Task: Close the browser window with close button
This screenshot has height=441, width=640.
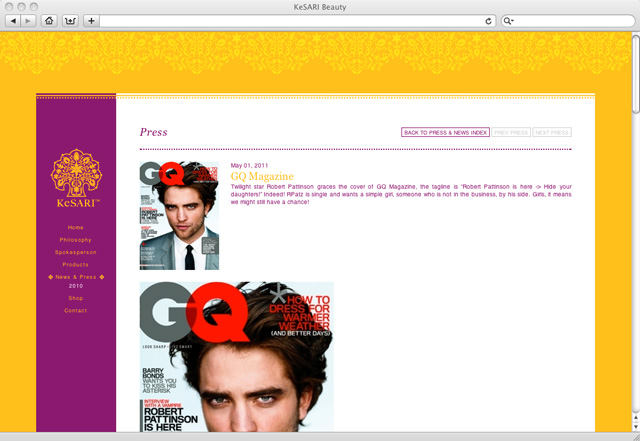Action: 9,7
